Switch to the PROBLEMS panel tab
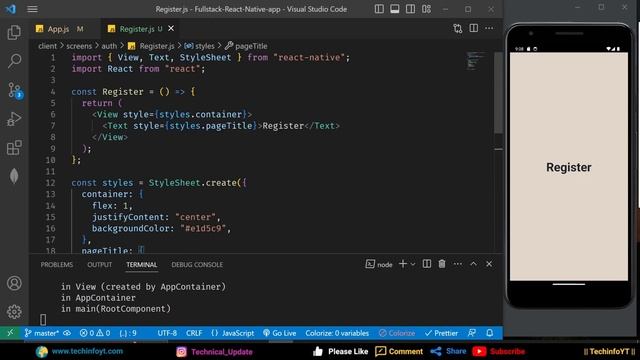The height and width of the screenshot is (360, 640). point(57,264)
